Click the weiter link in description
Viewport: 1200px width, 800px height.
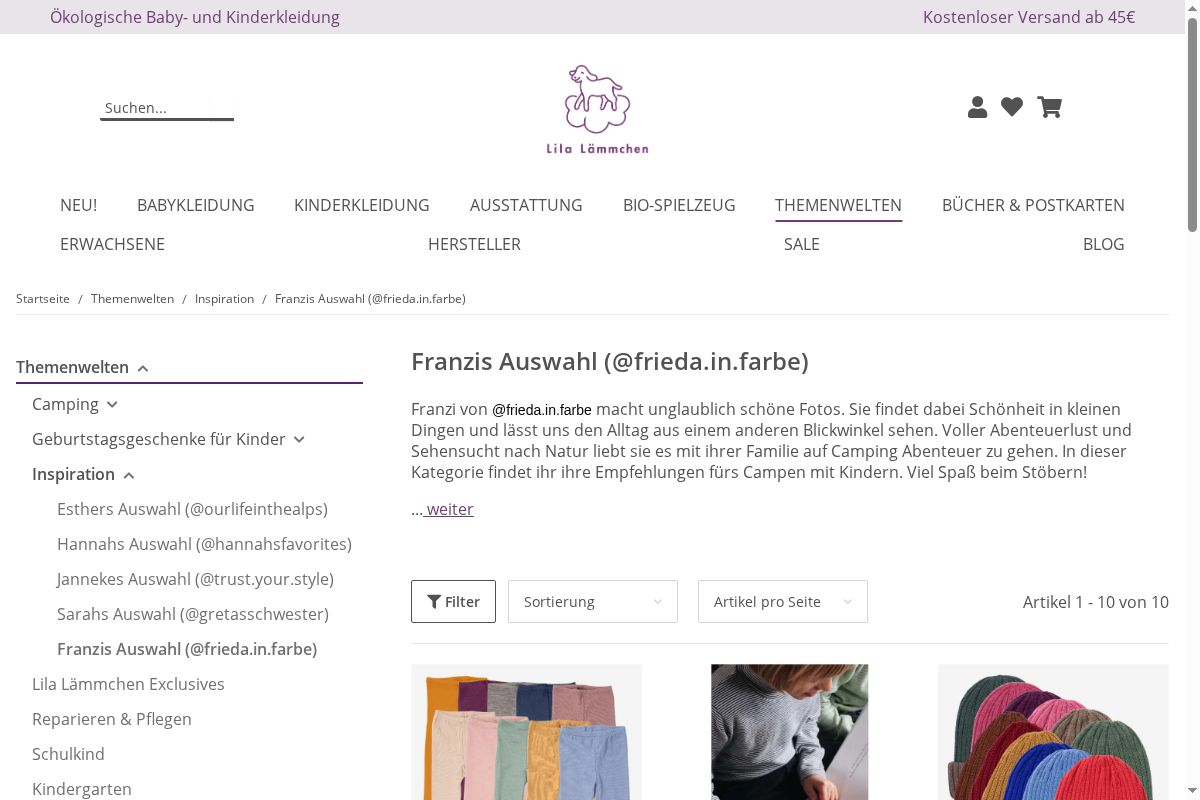coord(449,509)
